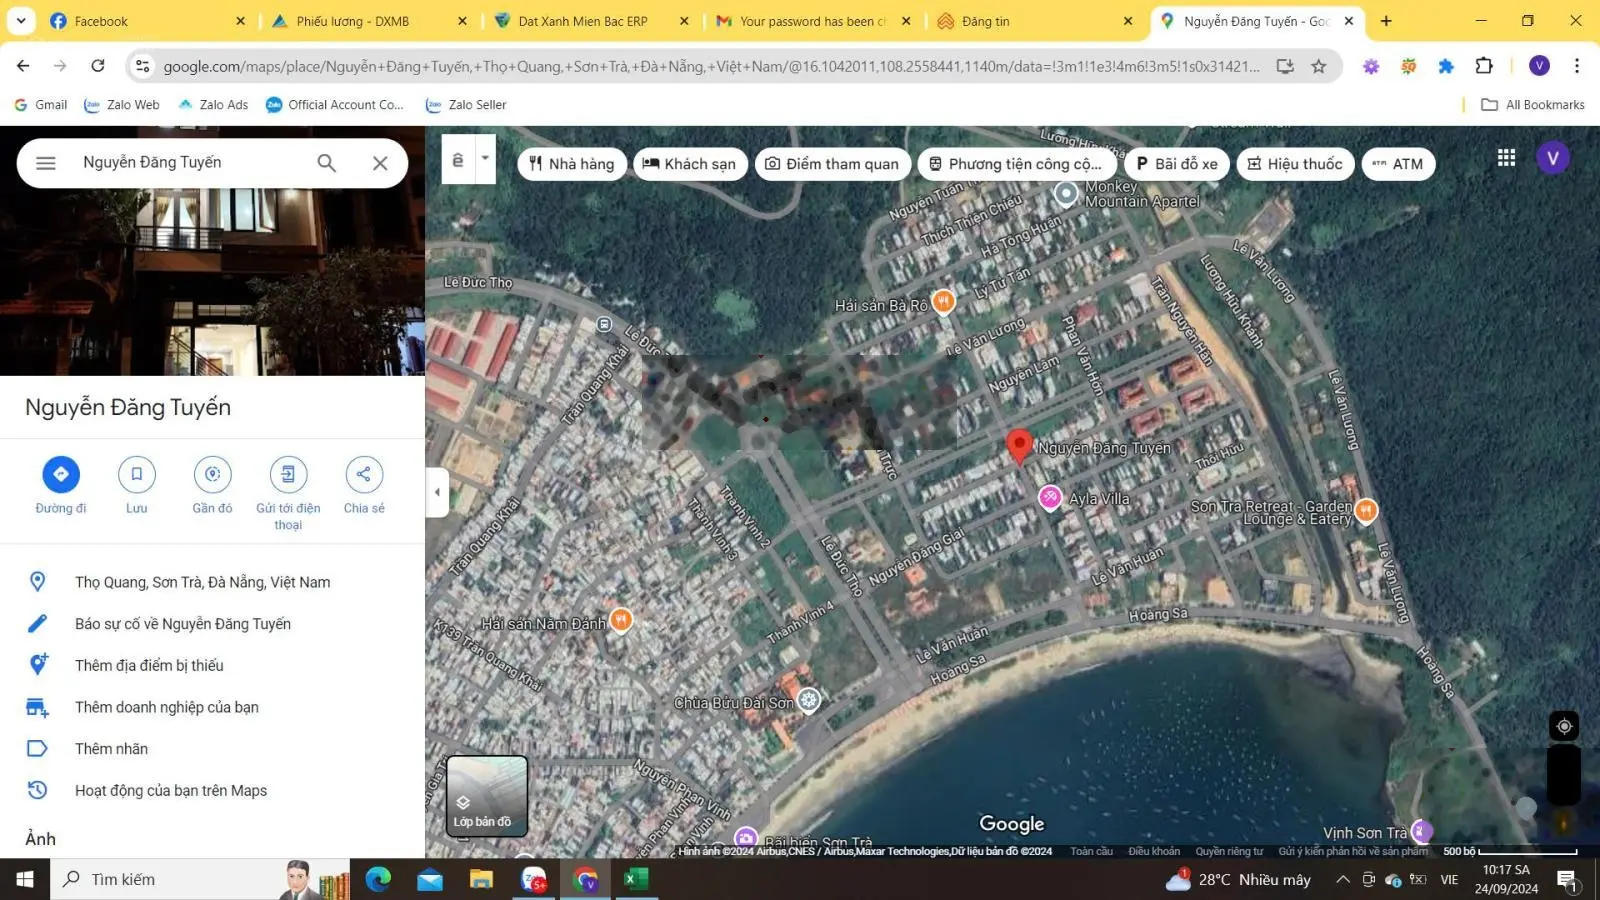Open the Google apps grid
The image size is (1600, 900).
pyautogui.click(x=1506, y=158)
